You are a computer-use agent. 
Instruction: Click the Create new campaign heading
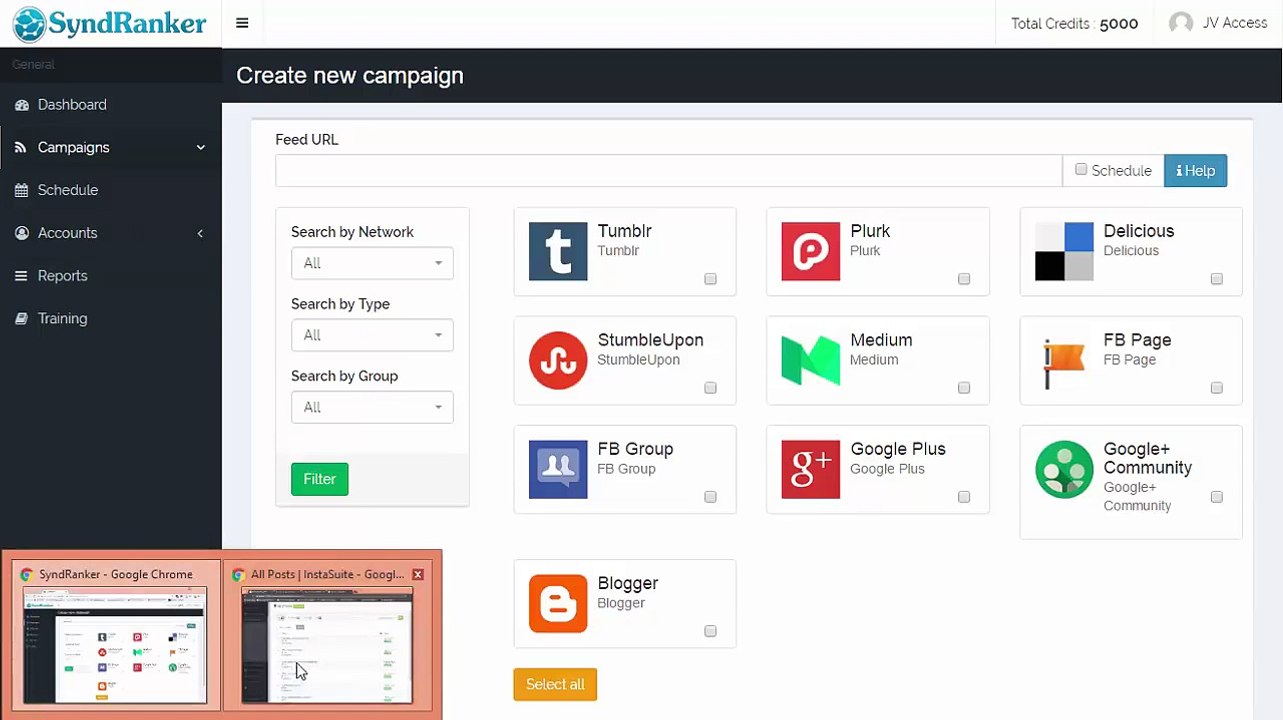tap(350, 76)
